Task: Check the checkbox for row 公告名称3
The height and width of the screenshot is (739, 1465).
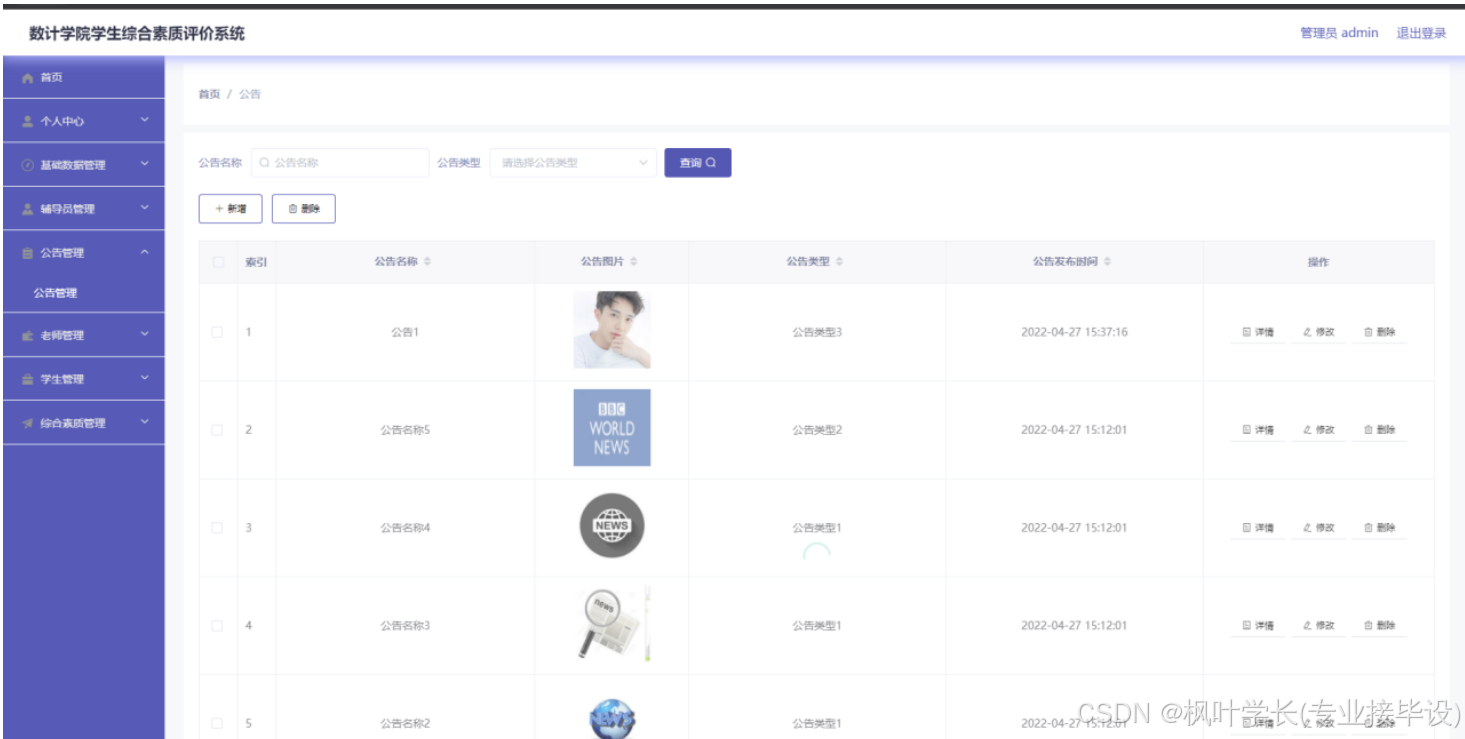Action: coord(217,626)
